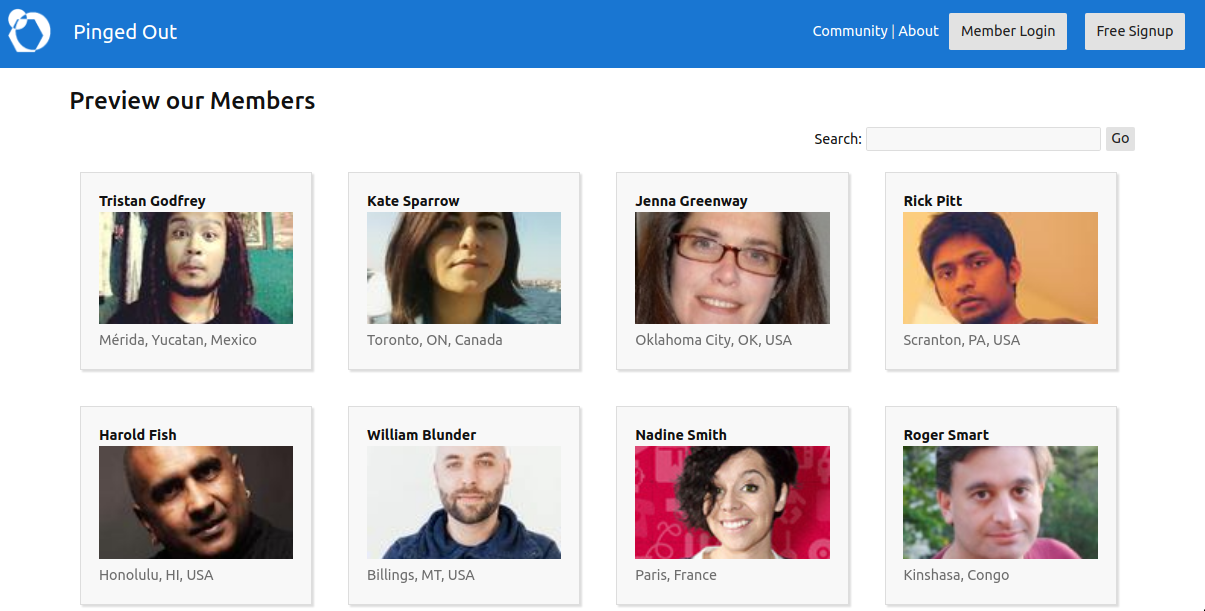Click the Tristan Godfrey name heading
The image size is (1205, 611).
point(152,201)
